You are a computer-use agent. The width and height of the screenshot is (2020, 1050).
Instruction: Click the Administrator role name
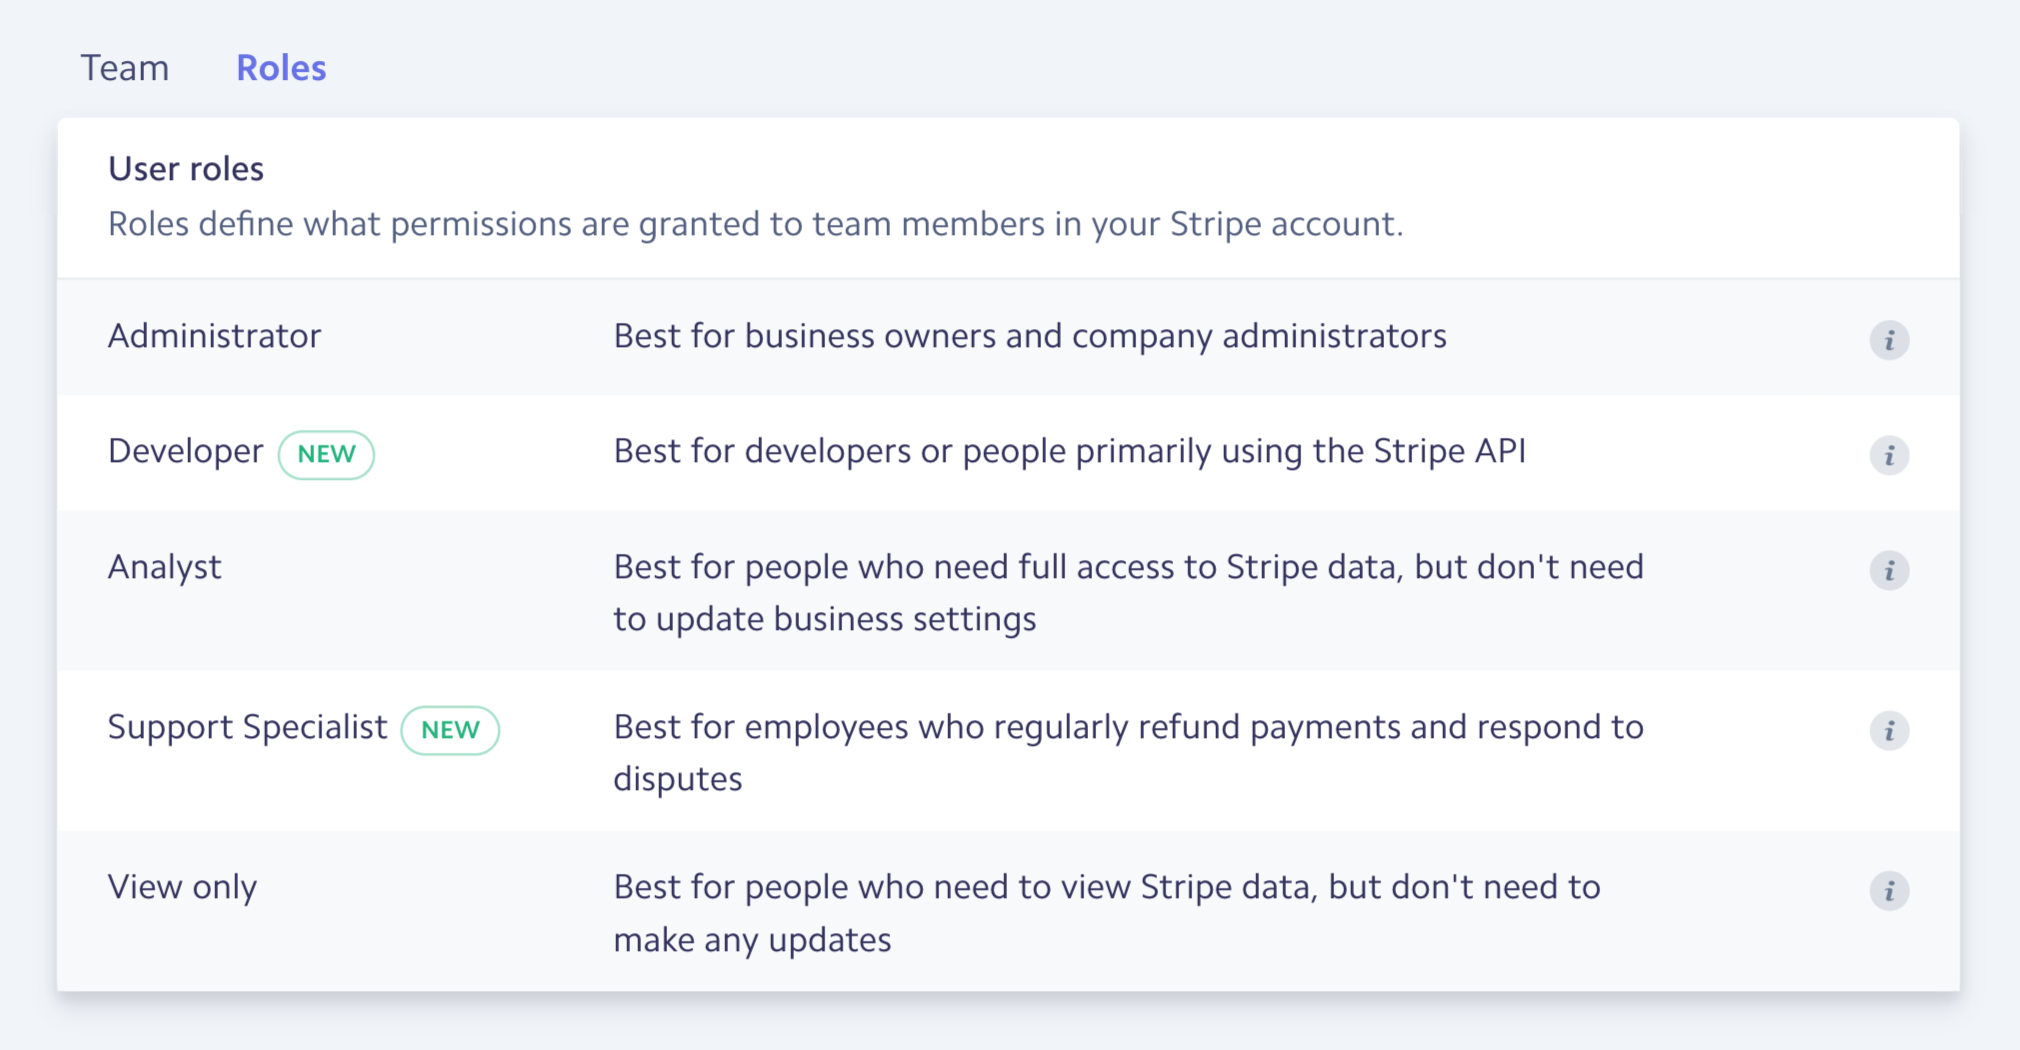point(213,337)
